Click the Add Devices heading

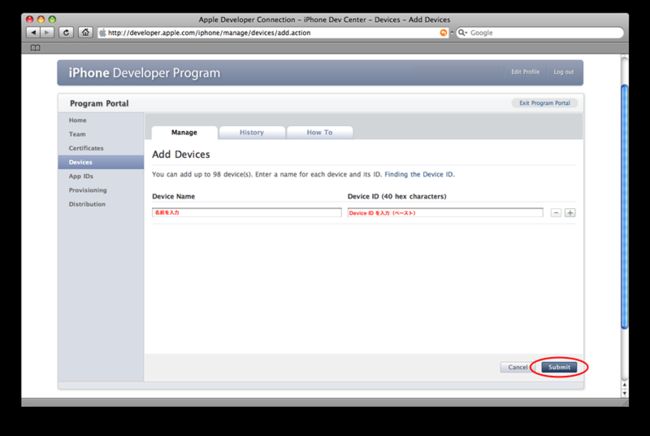click(181, 154)
